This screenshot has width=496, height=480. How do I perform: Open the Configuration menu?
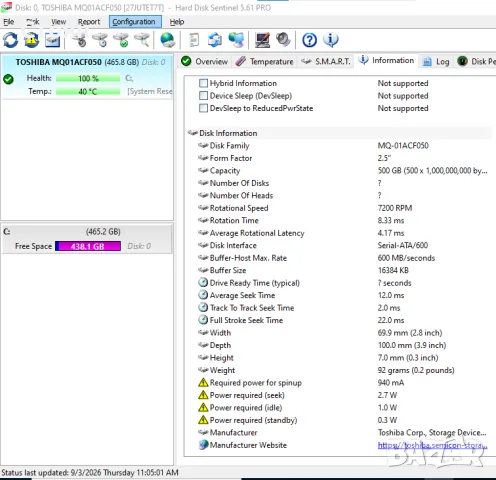pos(135,22)
